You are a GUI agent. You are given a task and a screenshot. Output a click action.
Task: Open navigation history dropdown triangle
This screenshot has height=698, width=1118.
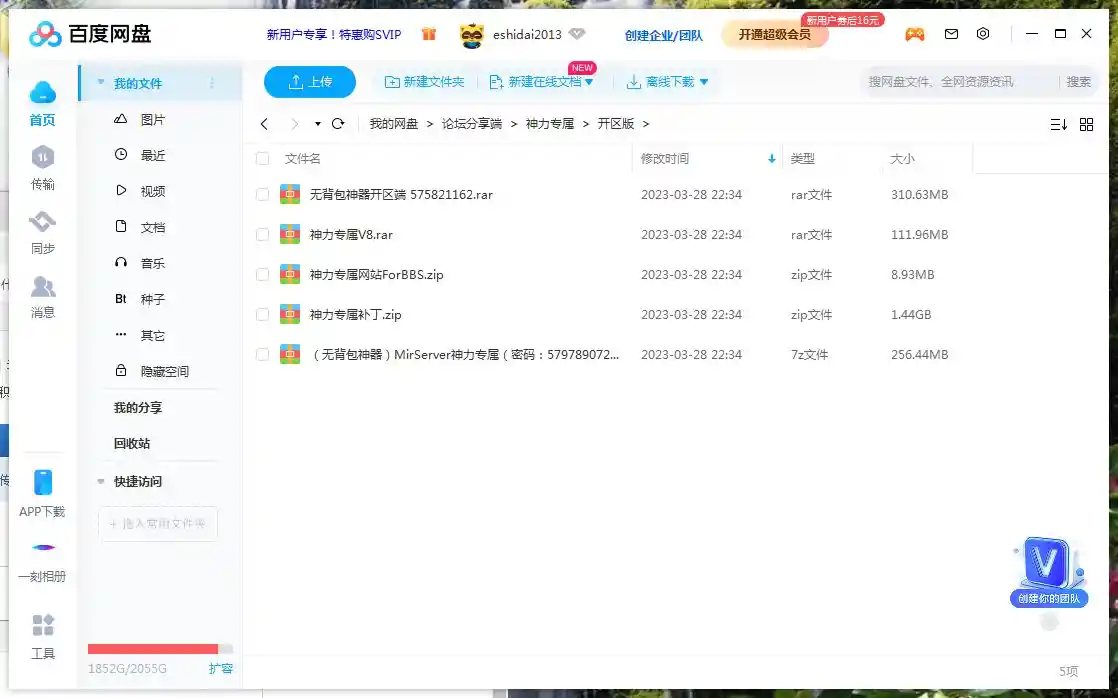(317, 124)
